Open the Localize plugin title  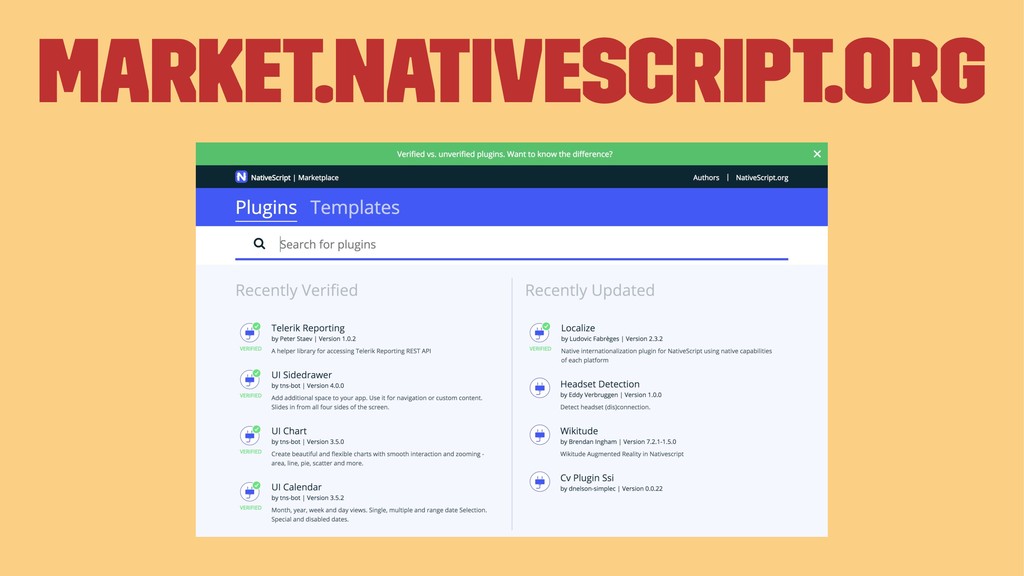[x=578, y=328]
